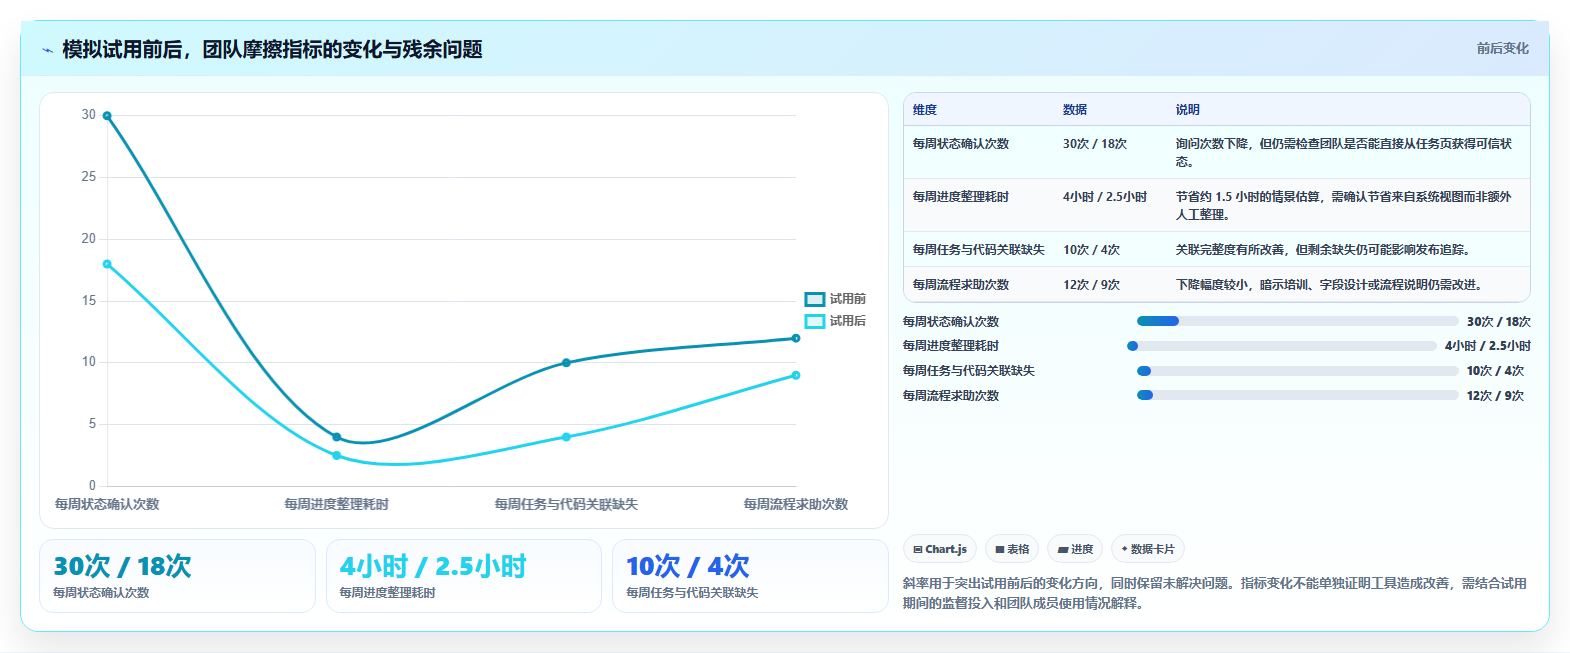Open the 4小时 / 2.5小时 KPI card
The image size is (1570, 653).
click(x=464, y=576)
